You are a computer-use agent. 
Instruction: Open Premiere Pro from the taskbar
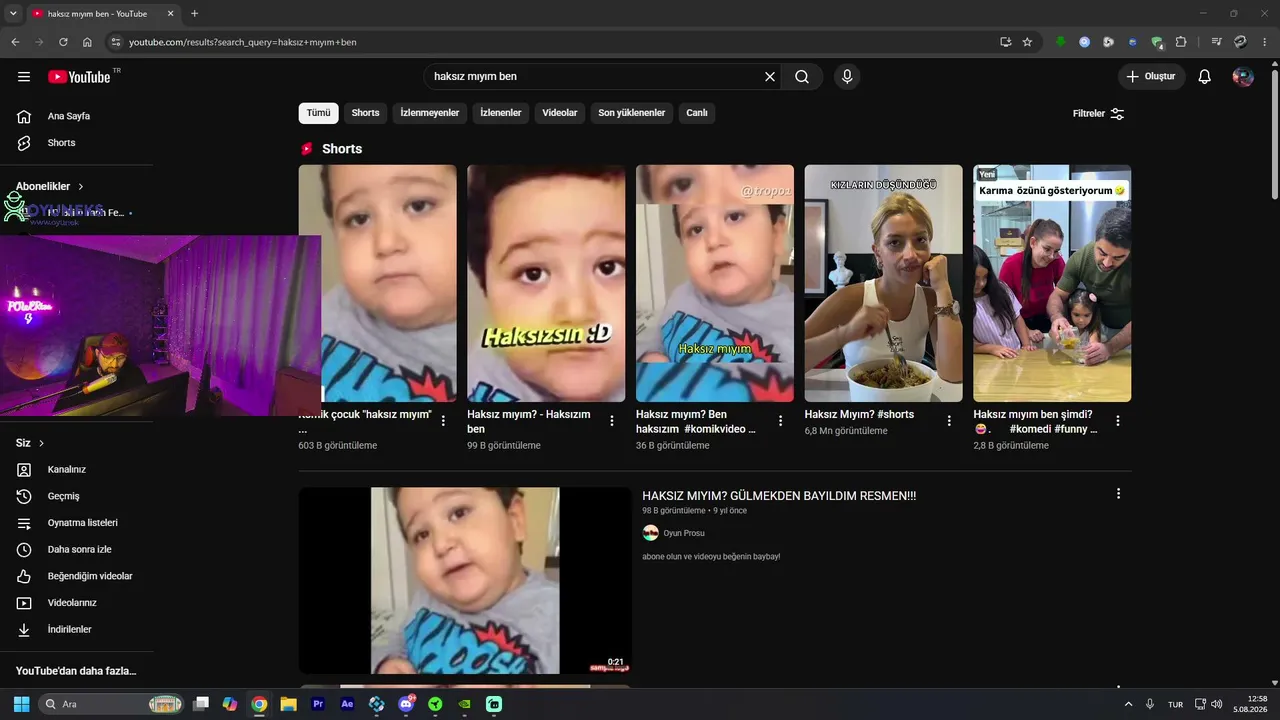318,704
